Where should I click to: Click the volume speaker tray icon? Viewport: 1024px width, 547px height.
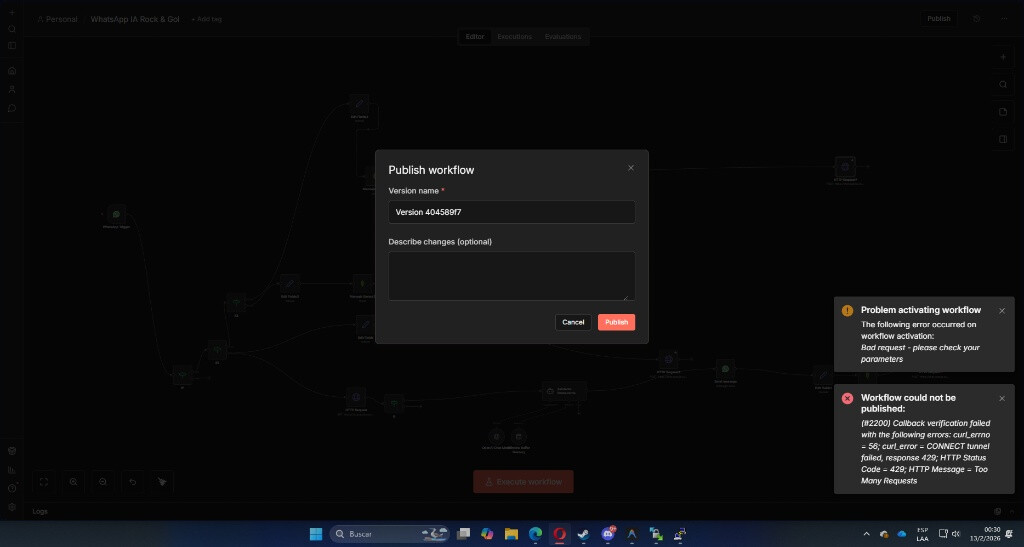click(x=957, y=534)
